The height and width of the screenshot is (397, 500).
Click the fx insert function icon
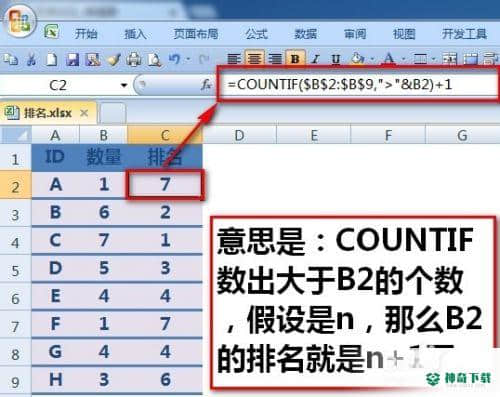coord(206,85)
